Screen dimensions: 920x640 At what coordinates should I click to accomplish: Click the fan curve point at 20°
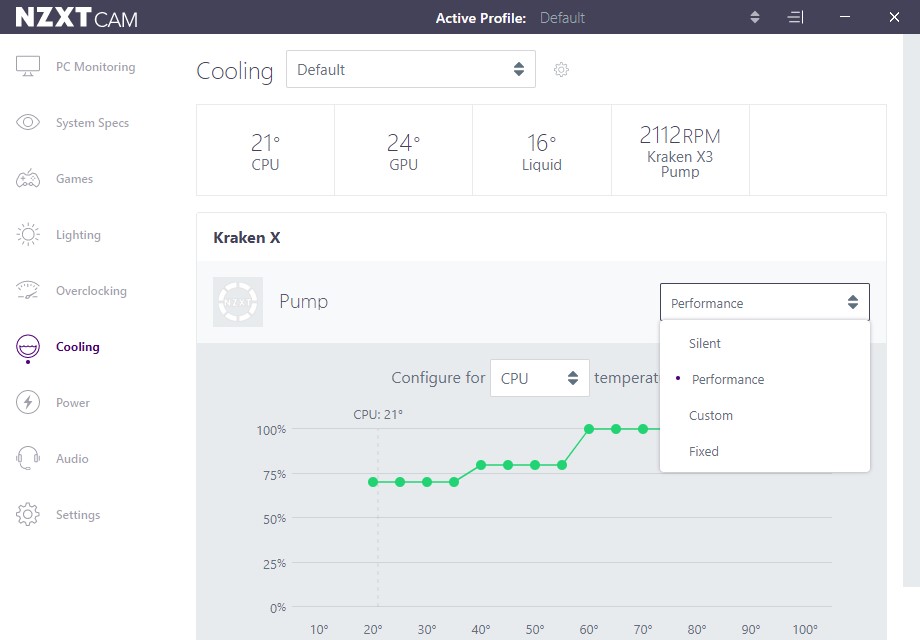[373, 482]
